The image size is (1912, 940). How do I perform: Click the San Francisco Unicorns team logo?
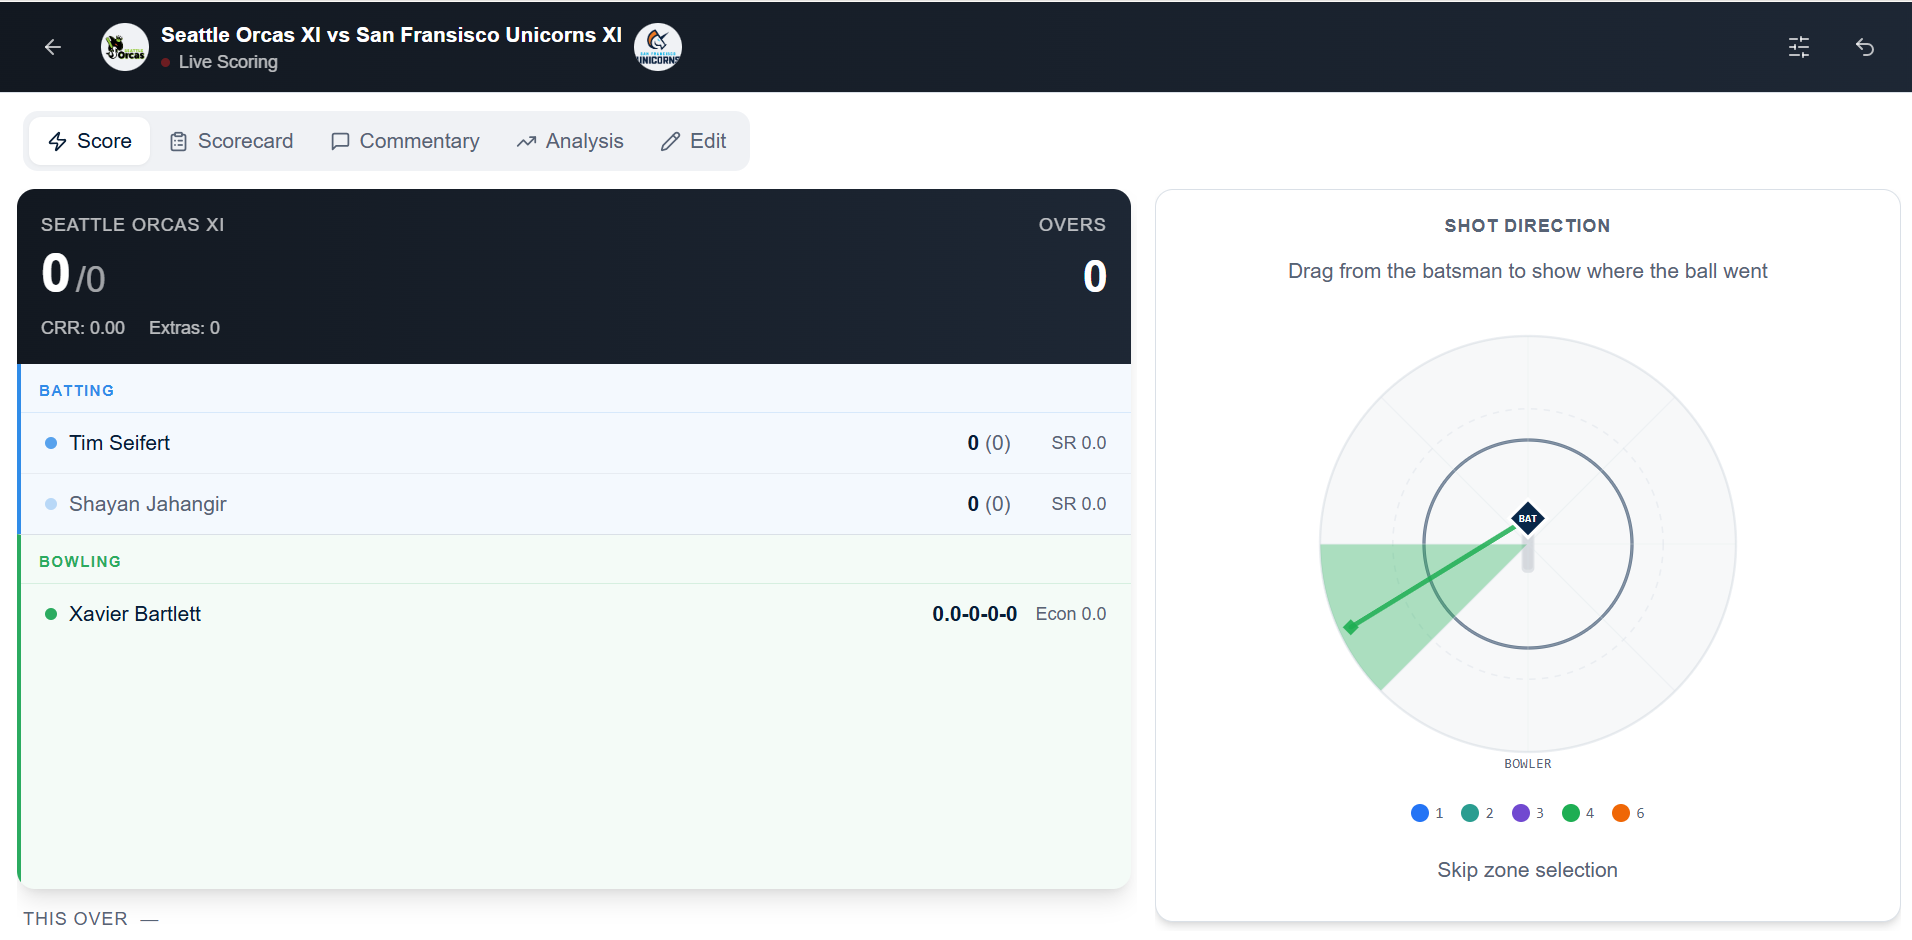coord(658,47)
